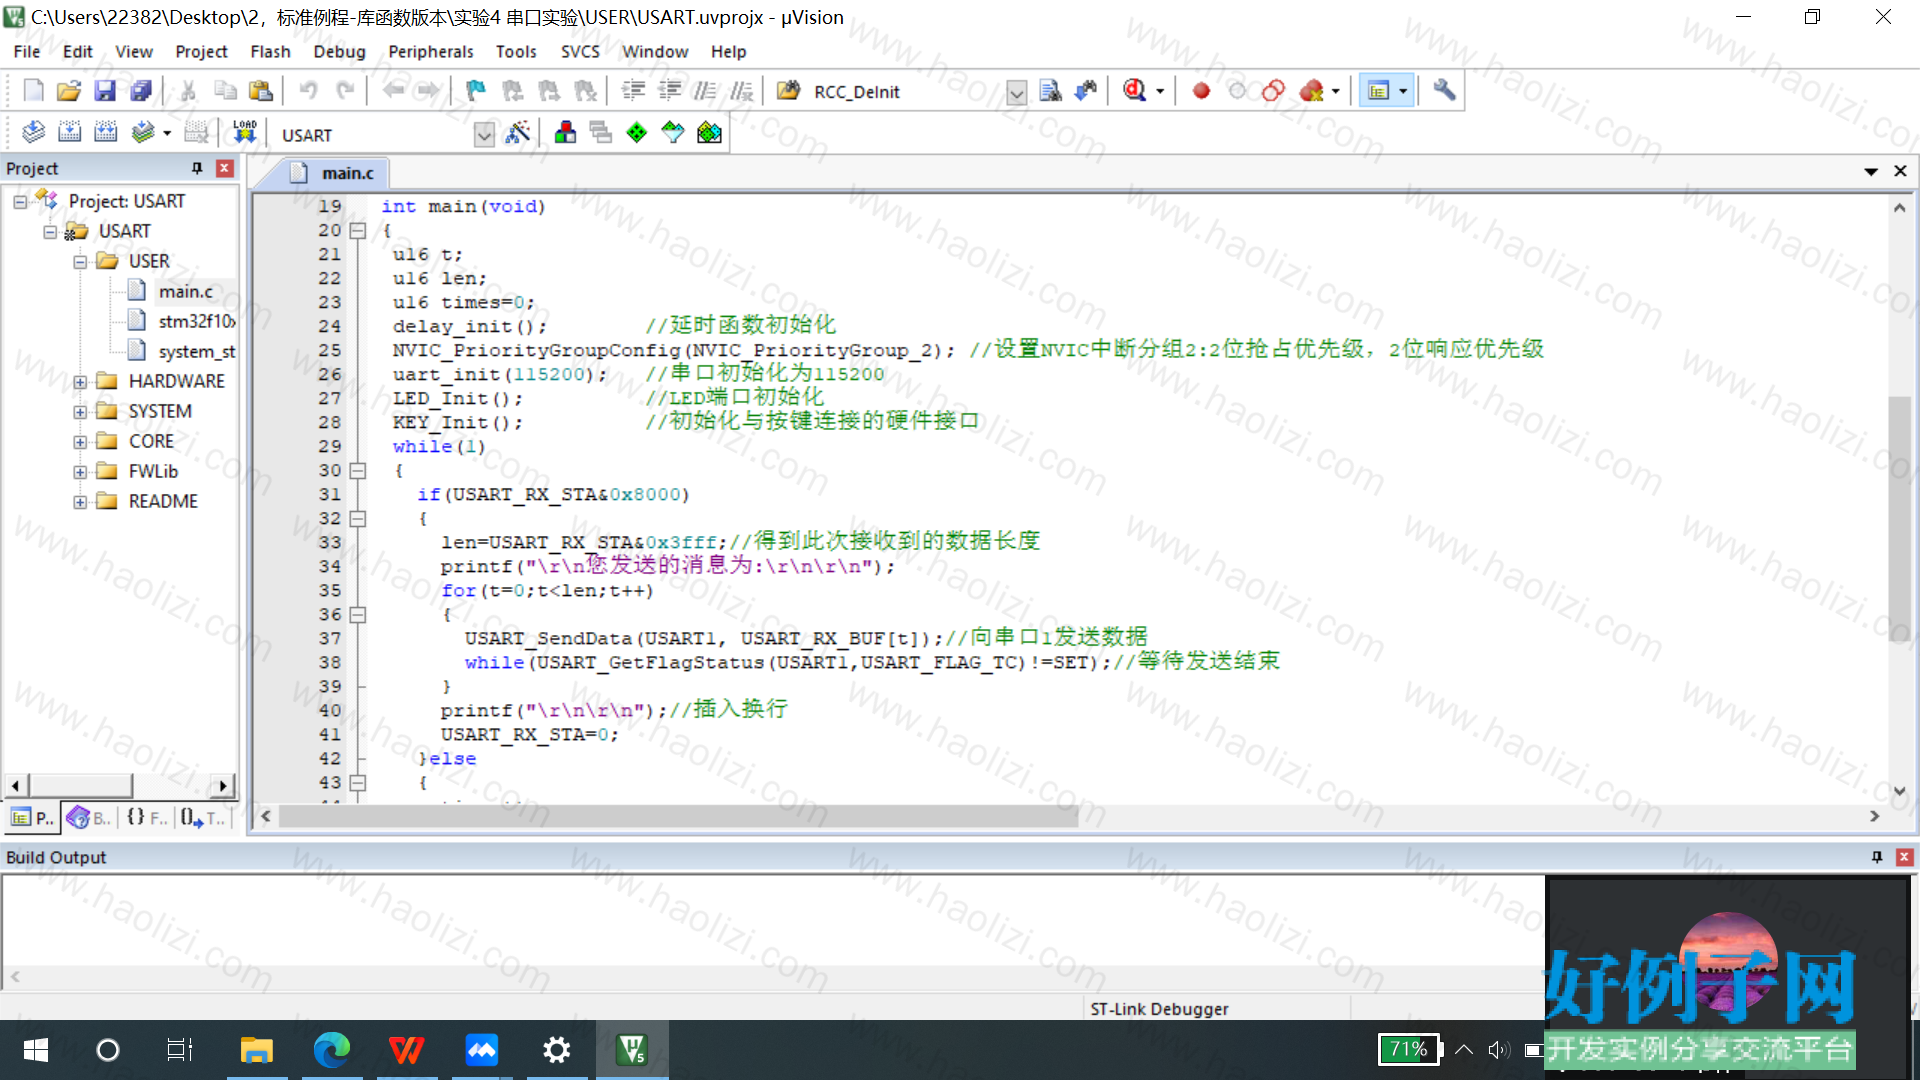Insert a bookmark with the blue flag icon
The width and height of the screenshot is (1920, 1080).
click(x=476, y=91)
